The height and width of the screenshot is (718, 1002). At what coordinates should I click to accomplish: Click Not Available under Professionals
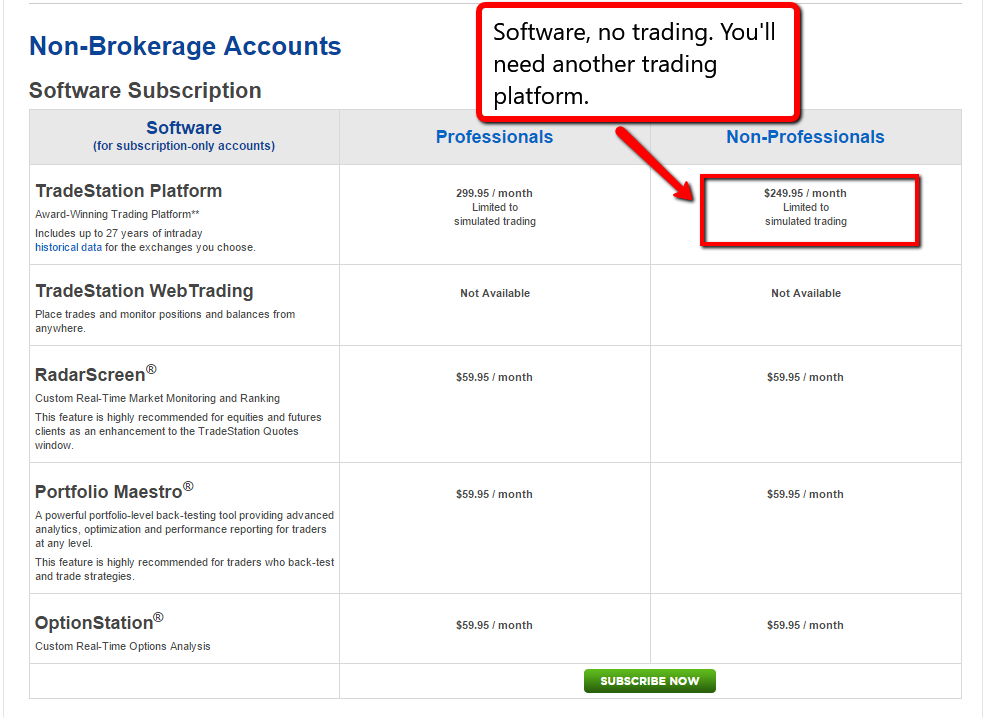pos(495,293)
